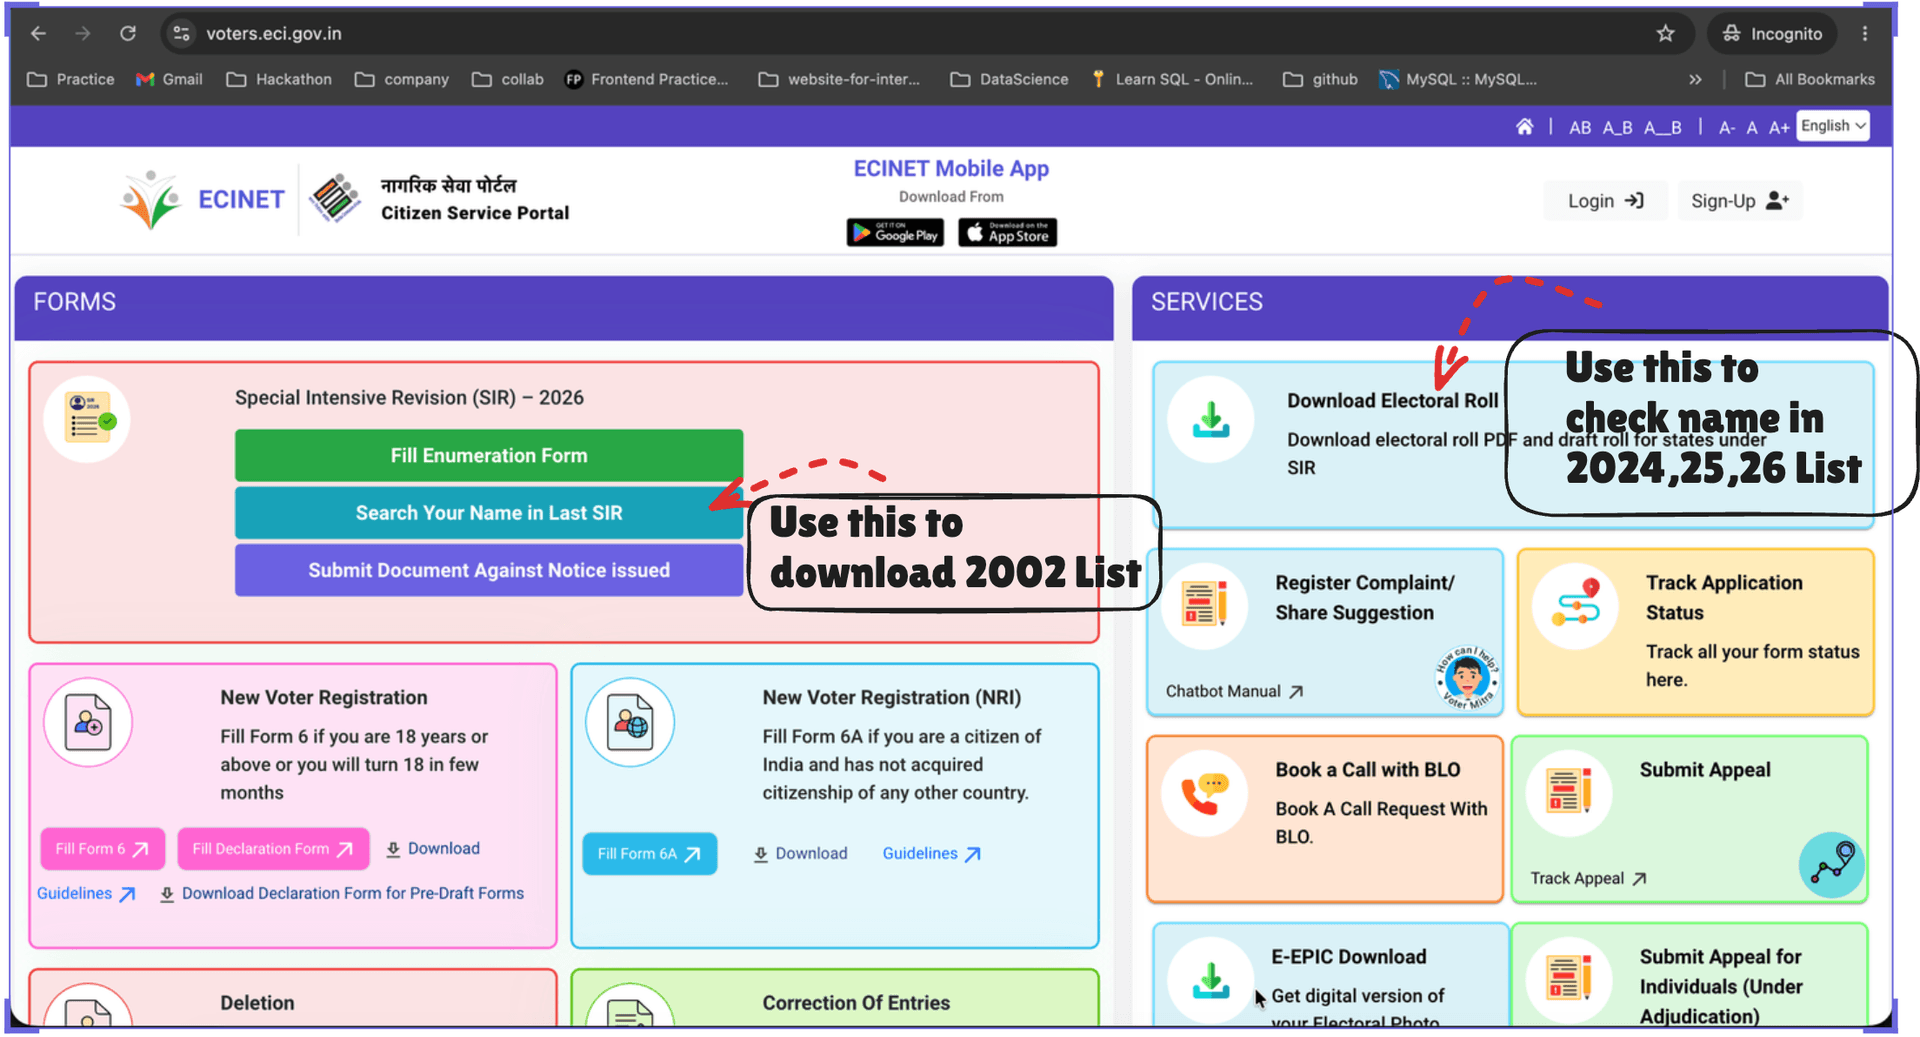Expand the hidden bookmarks chevron

[1695, 79]
